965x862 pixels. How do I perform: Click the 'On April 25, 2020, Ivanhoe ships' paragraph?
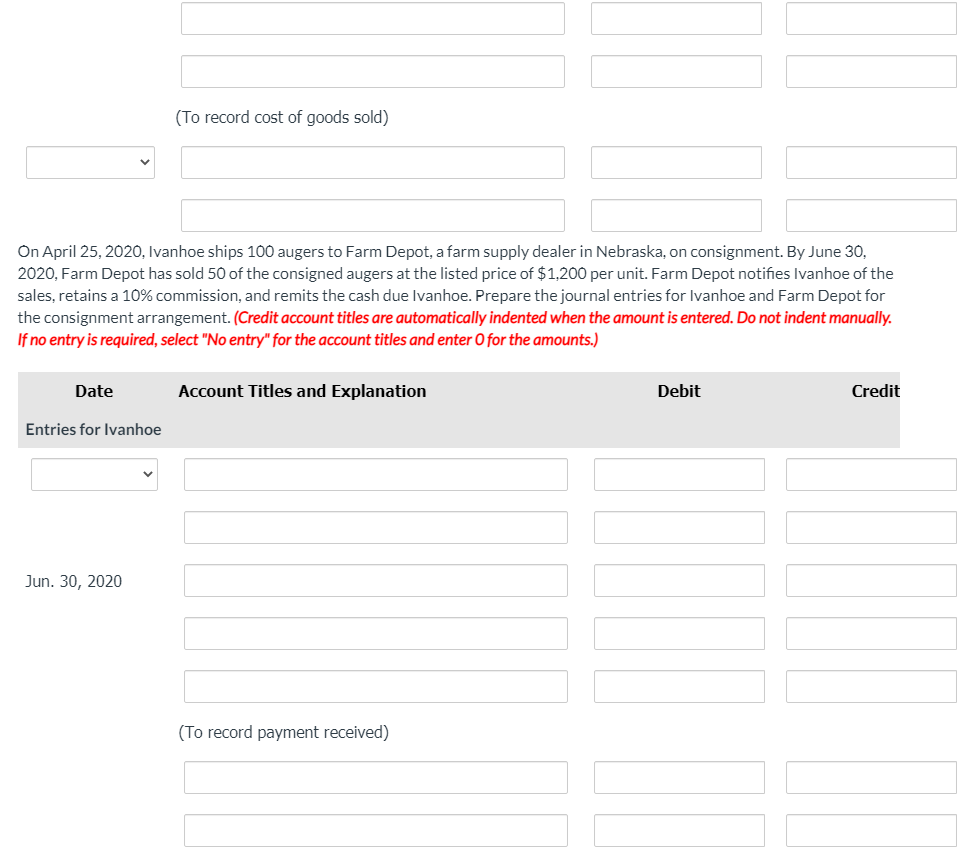pos(455,284)
